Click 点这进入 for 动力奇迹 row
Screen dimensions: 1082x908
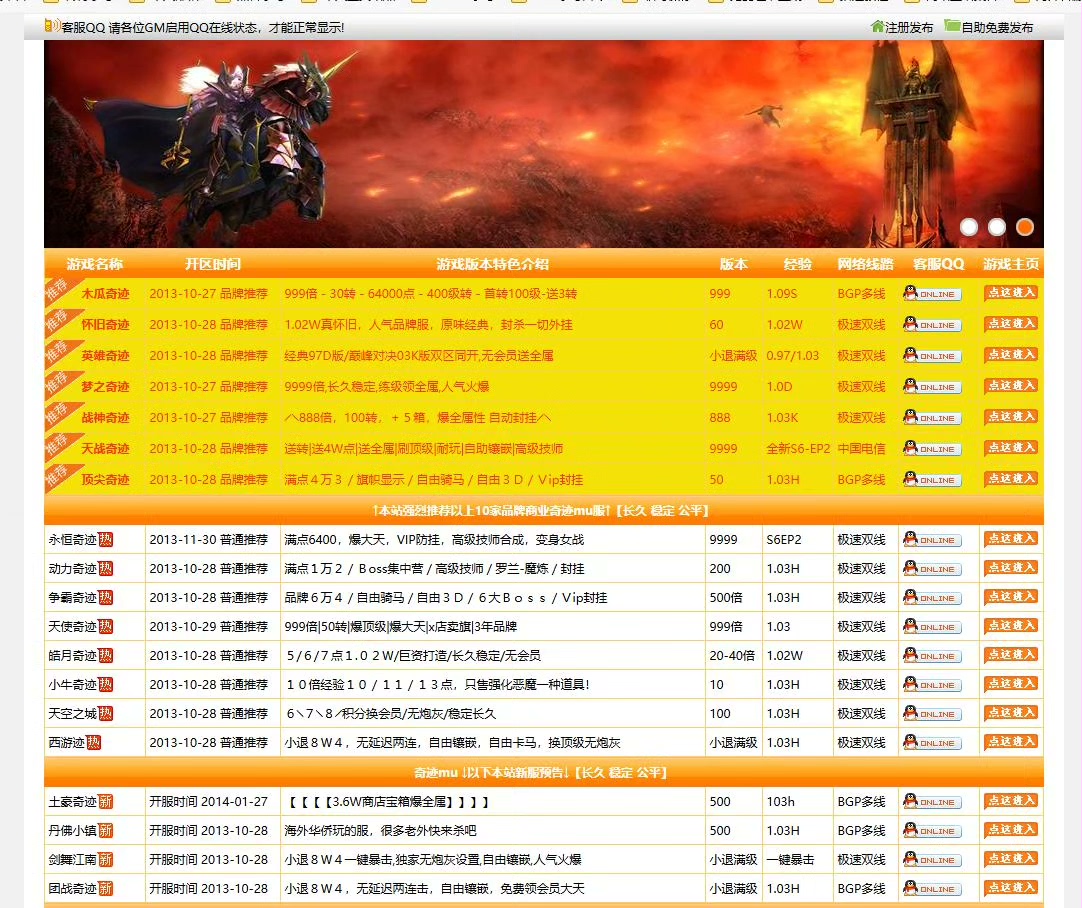point(1011,569)
